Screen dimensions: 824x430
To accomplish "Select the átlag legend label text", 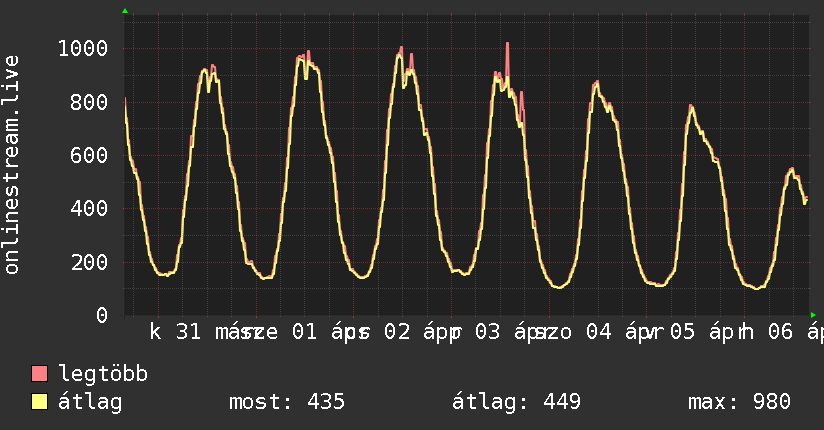I will 90,402.
